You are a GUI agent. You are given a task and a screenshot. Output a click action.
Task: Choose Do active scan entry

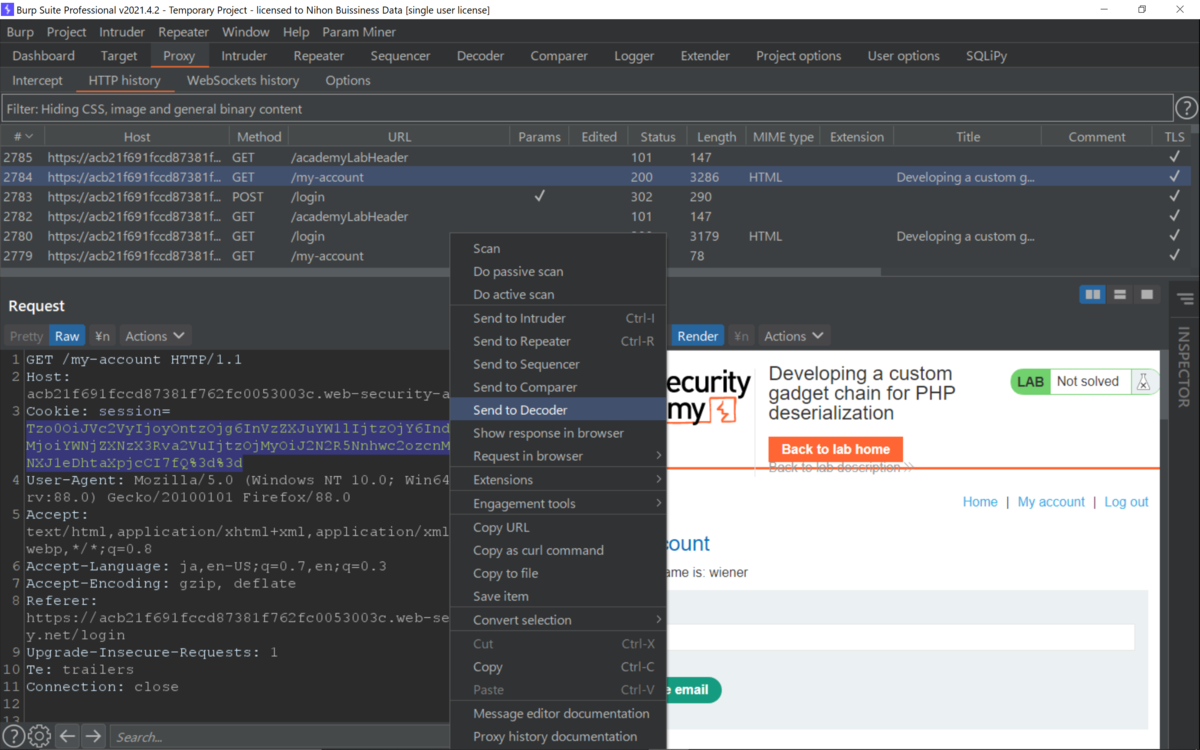558,294
